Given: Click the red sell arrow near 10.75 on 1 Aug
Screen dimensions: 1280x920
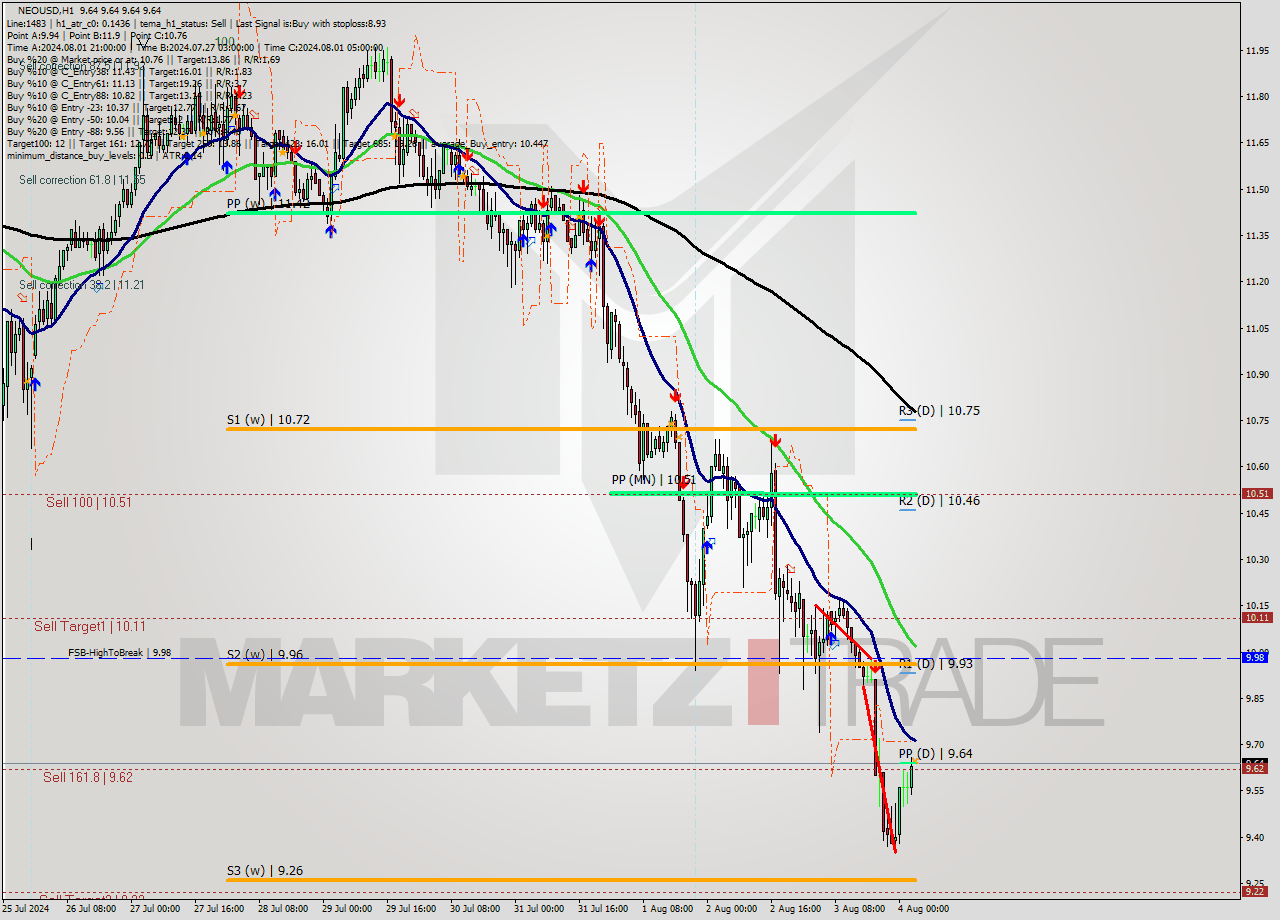Looking at the screenshot, I should coord(675,395).
